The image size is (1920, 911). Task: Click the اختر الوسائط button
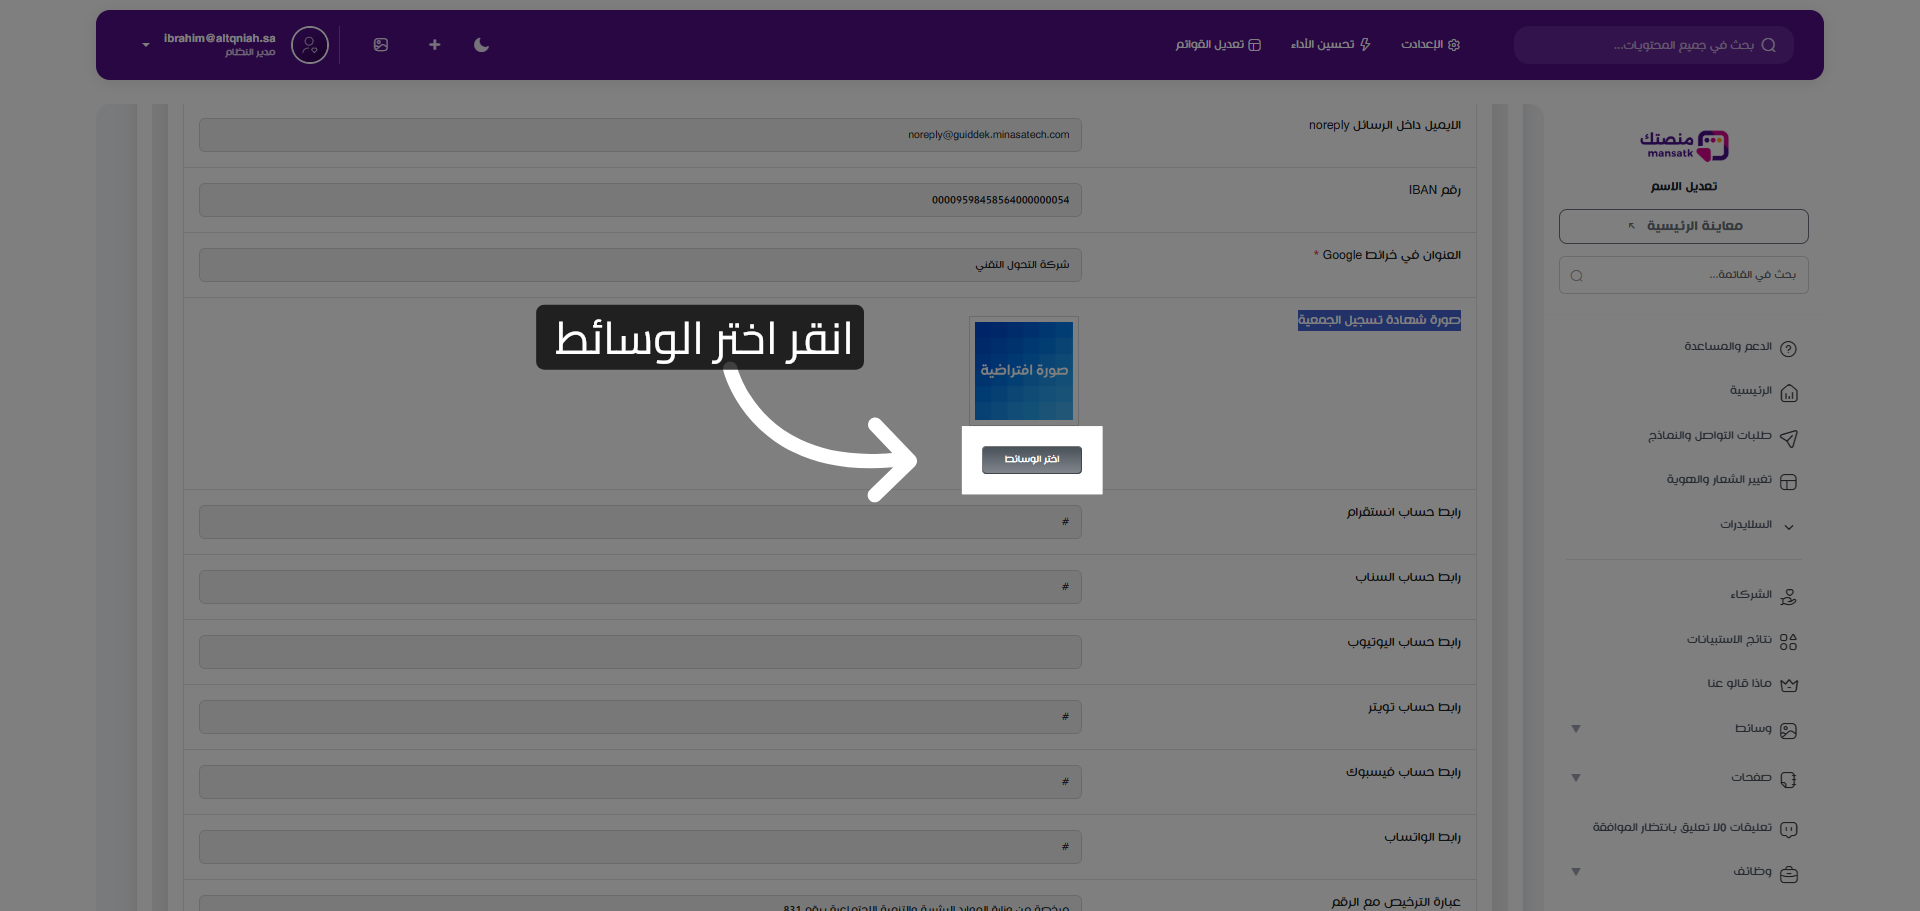1031,459
